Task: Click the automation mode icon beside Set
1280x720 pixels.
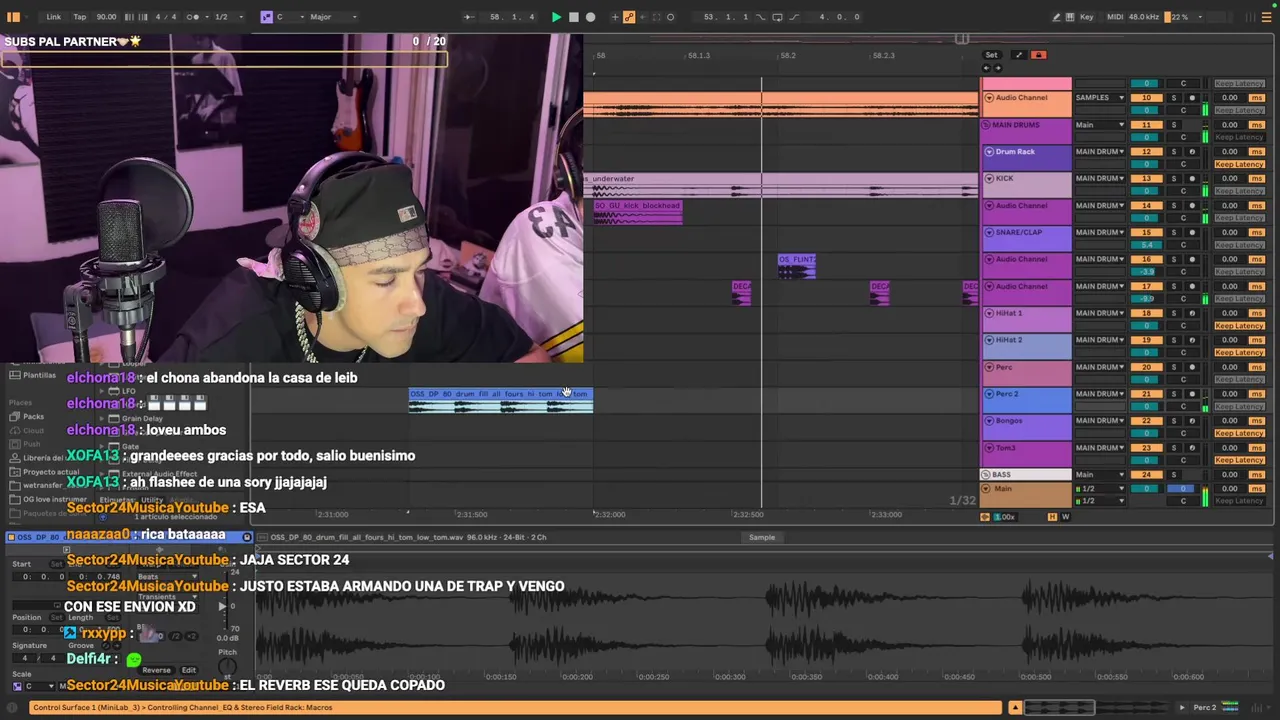Action: pos(1018,55)
